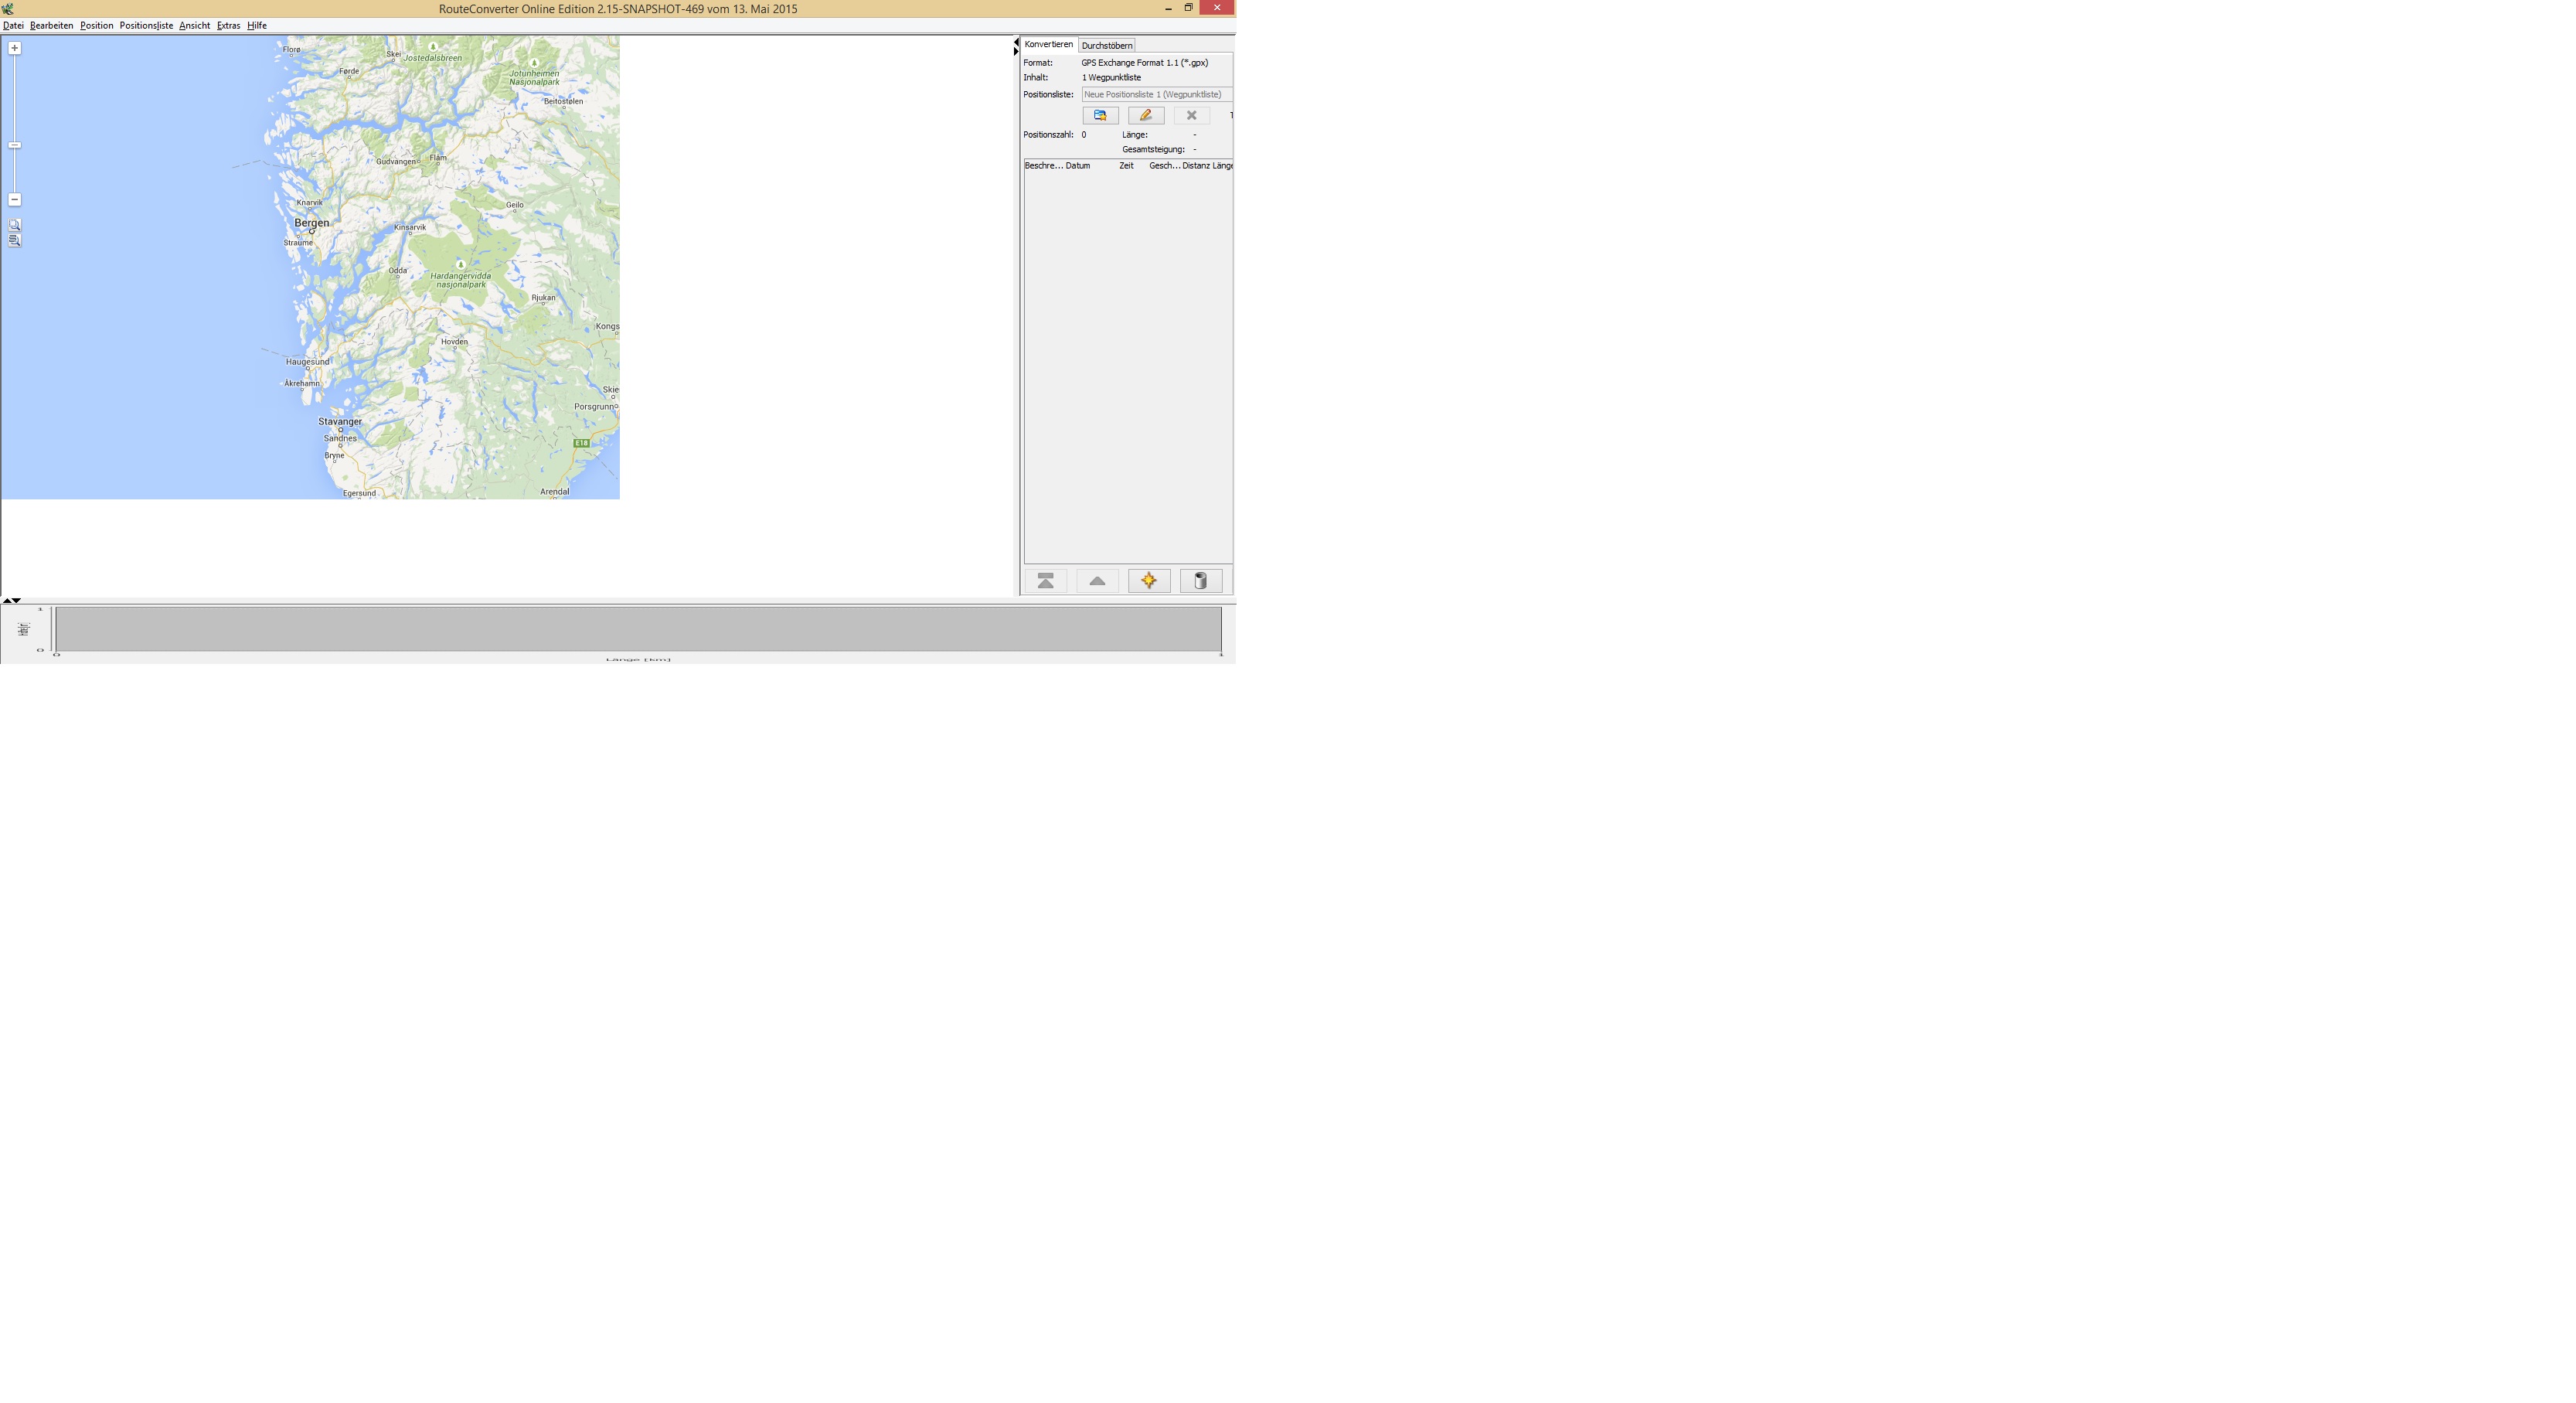Click the map zoom slider handle

[14, 146]
